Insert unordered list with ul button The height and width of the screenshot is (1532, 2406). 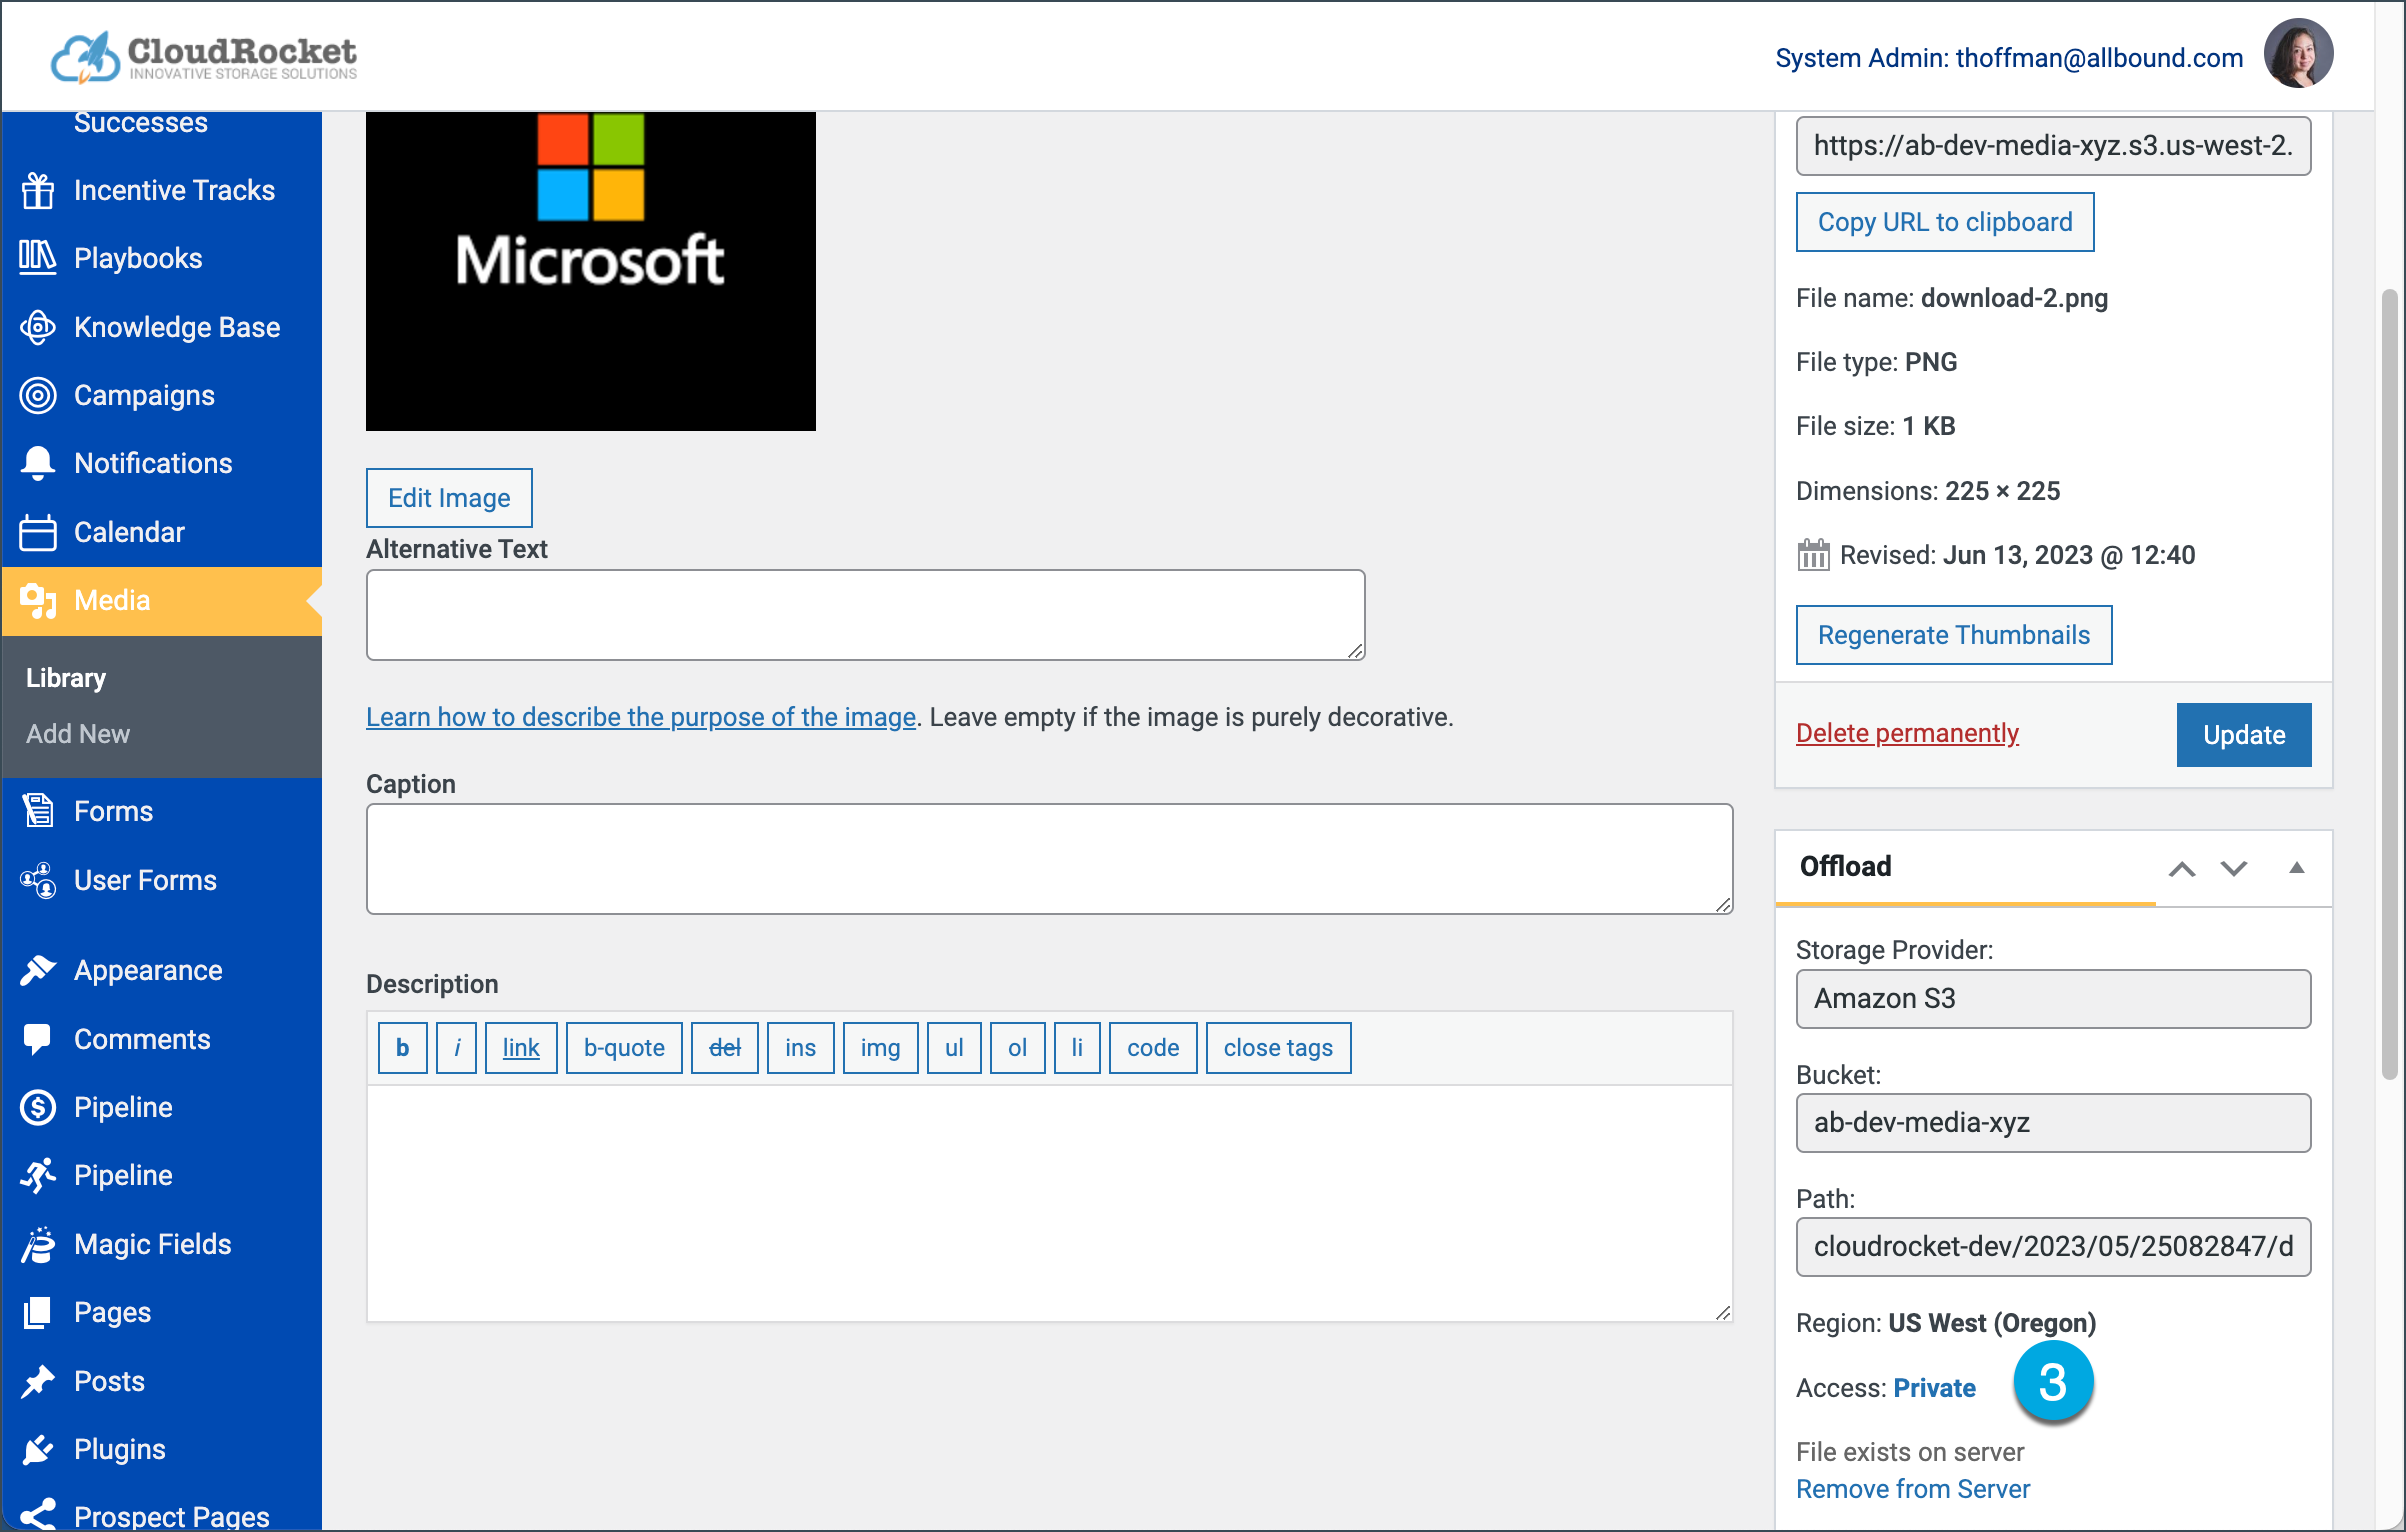pyautogui.click(x=954, y=1048)
